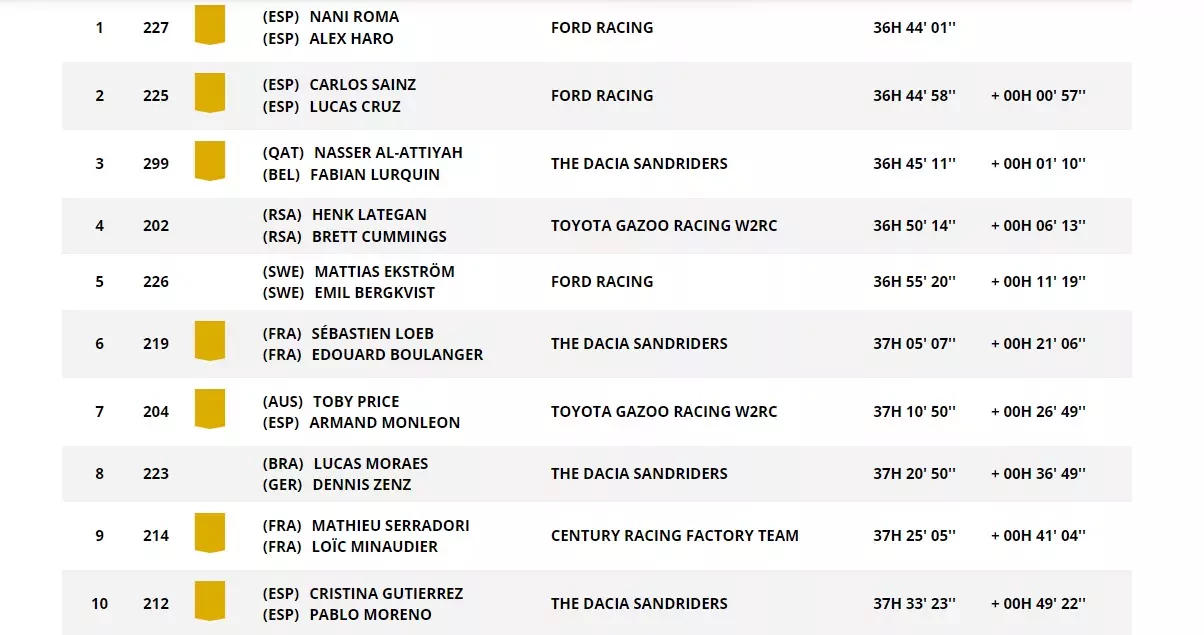Select yellow badge next to bib 299
Image resolution: width=1204 pixels, height=635 pixels.
click(x=209, y=161)
